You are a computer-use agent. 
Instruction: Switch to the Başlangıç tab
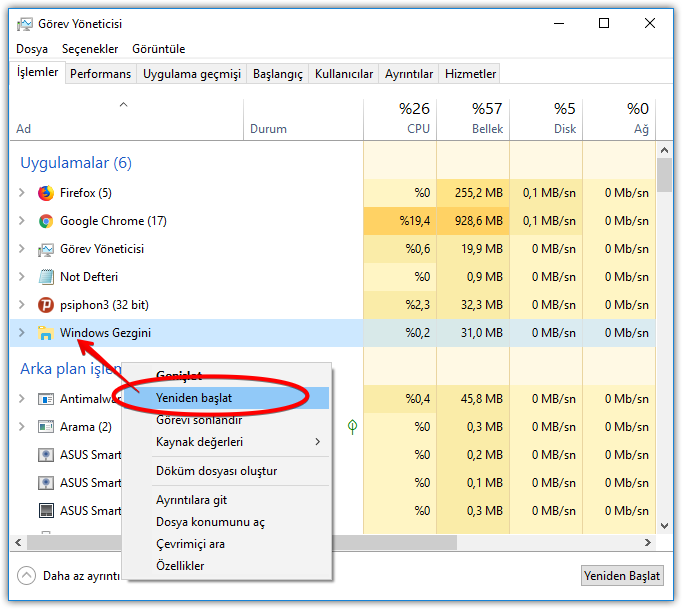tap(278, 74)
